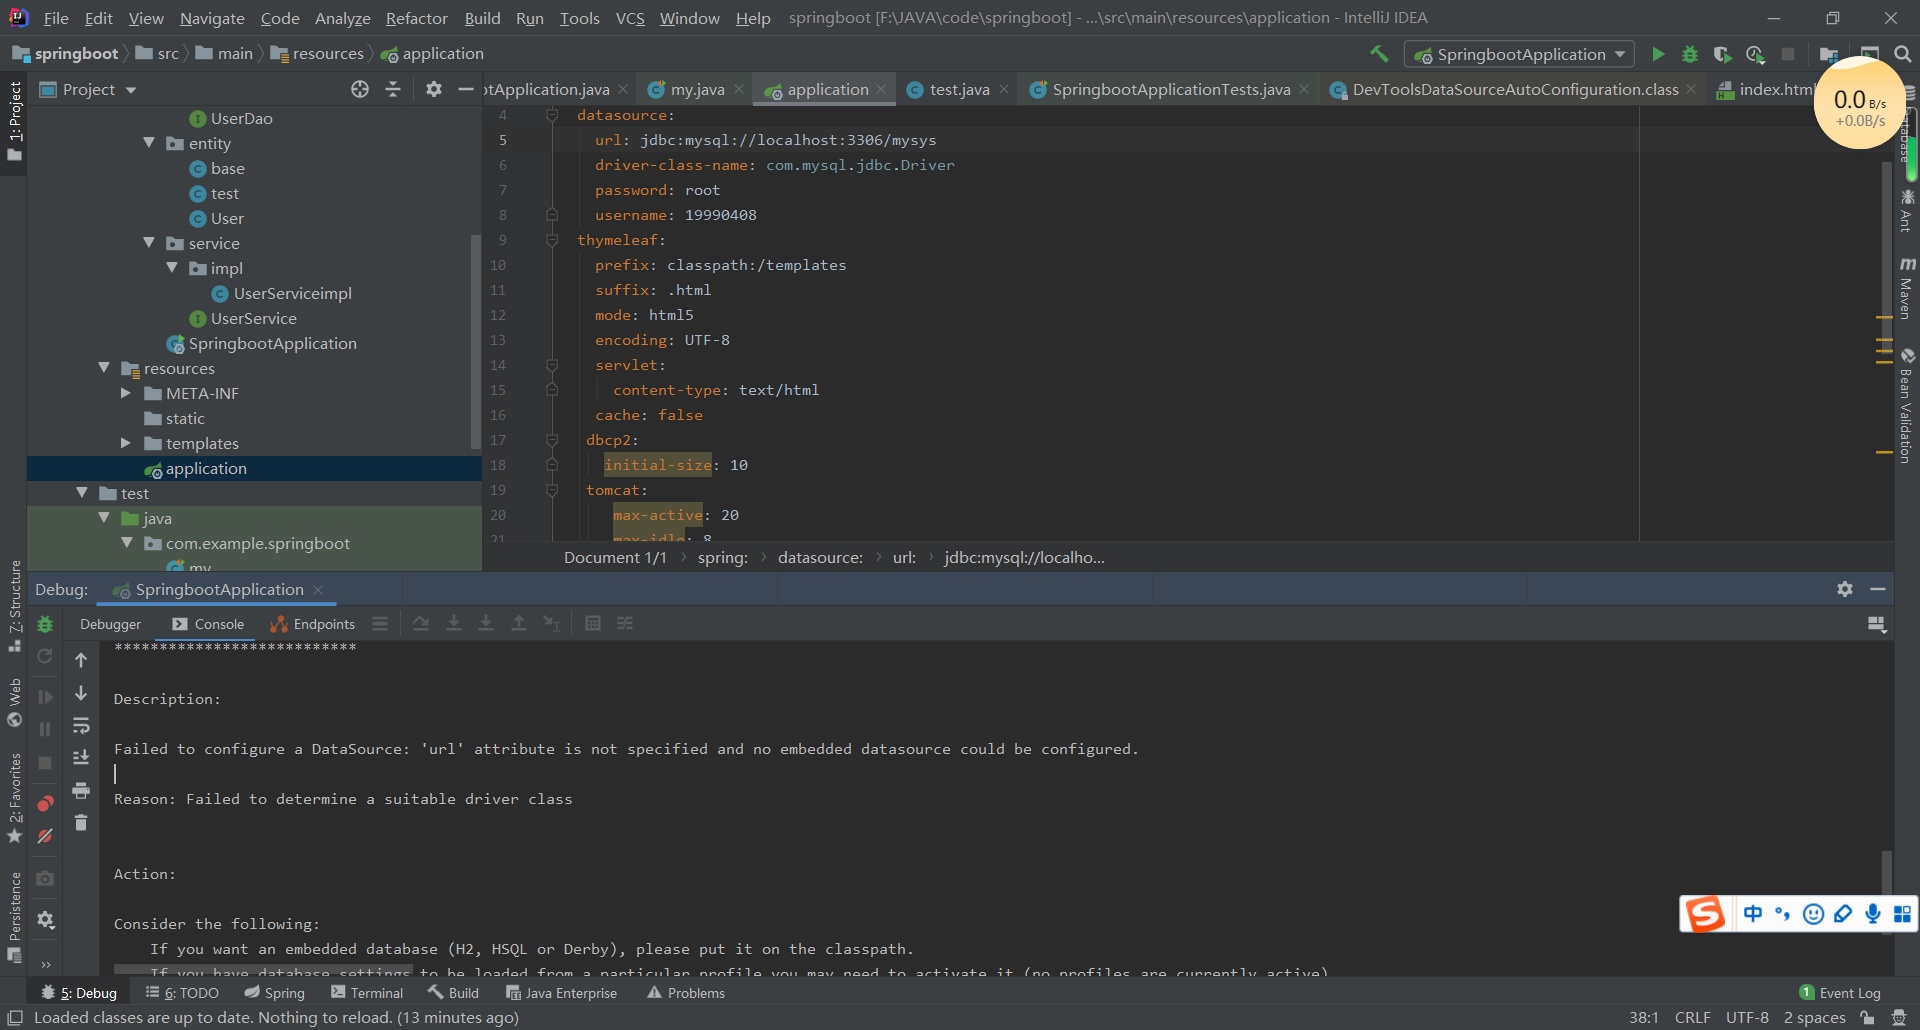Open the Terminal tool window
1920x1030 pixels.
[367, 992]
